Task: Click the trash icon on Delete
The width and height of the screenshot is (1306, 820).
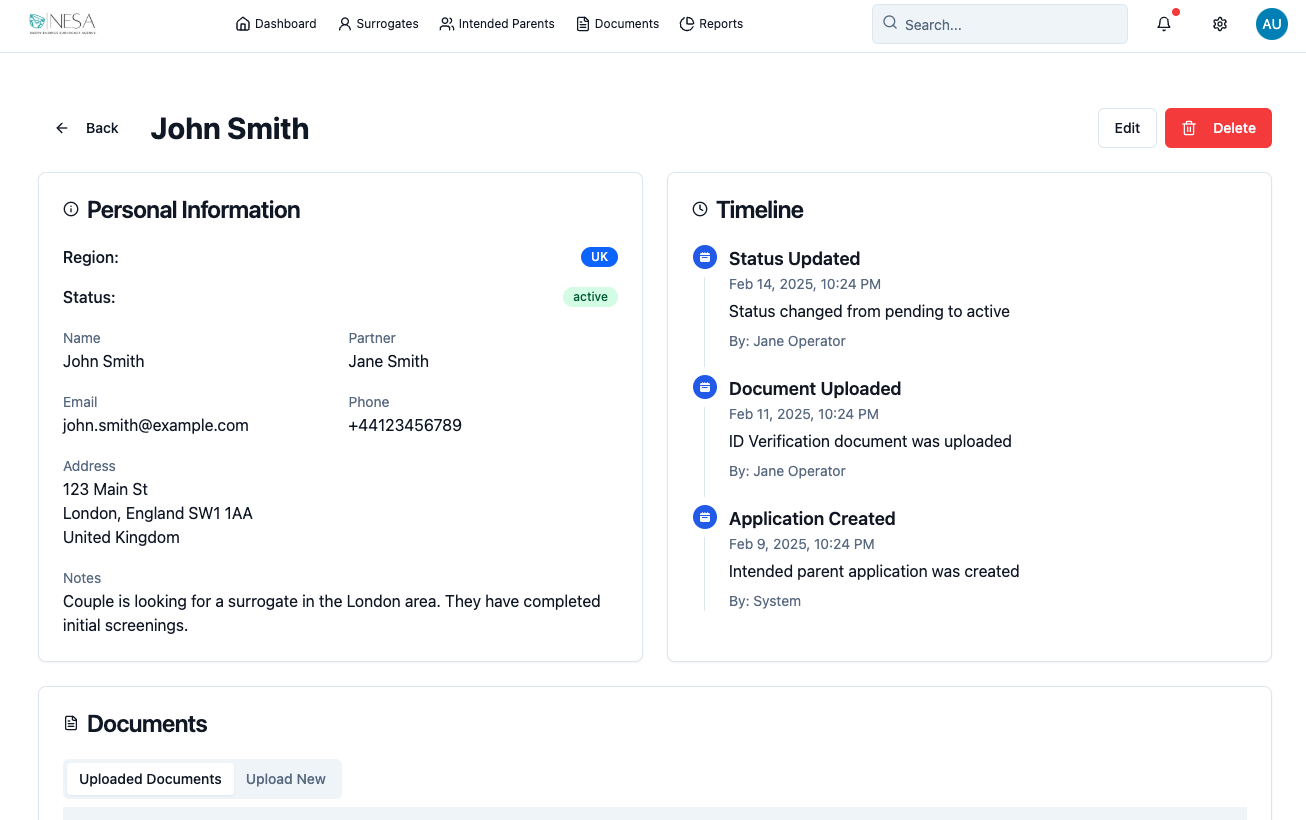Action: 1189,128
